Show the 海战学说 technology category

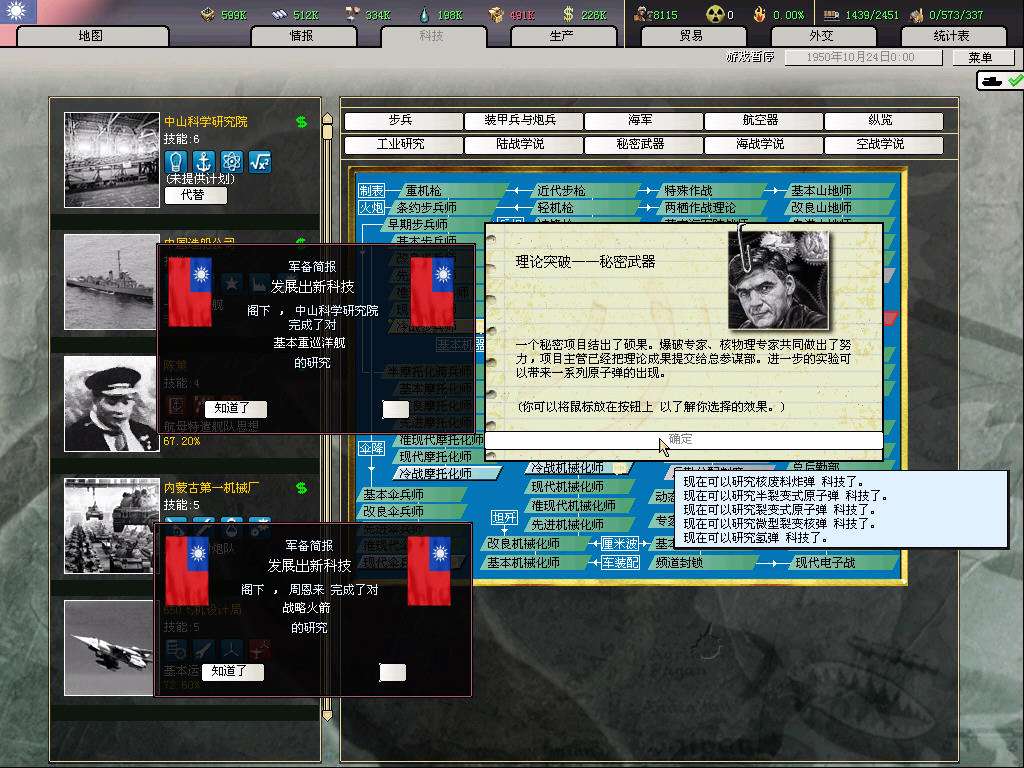point(763,144)
